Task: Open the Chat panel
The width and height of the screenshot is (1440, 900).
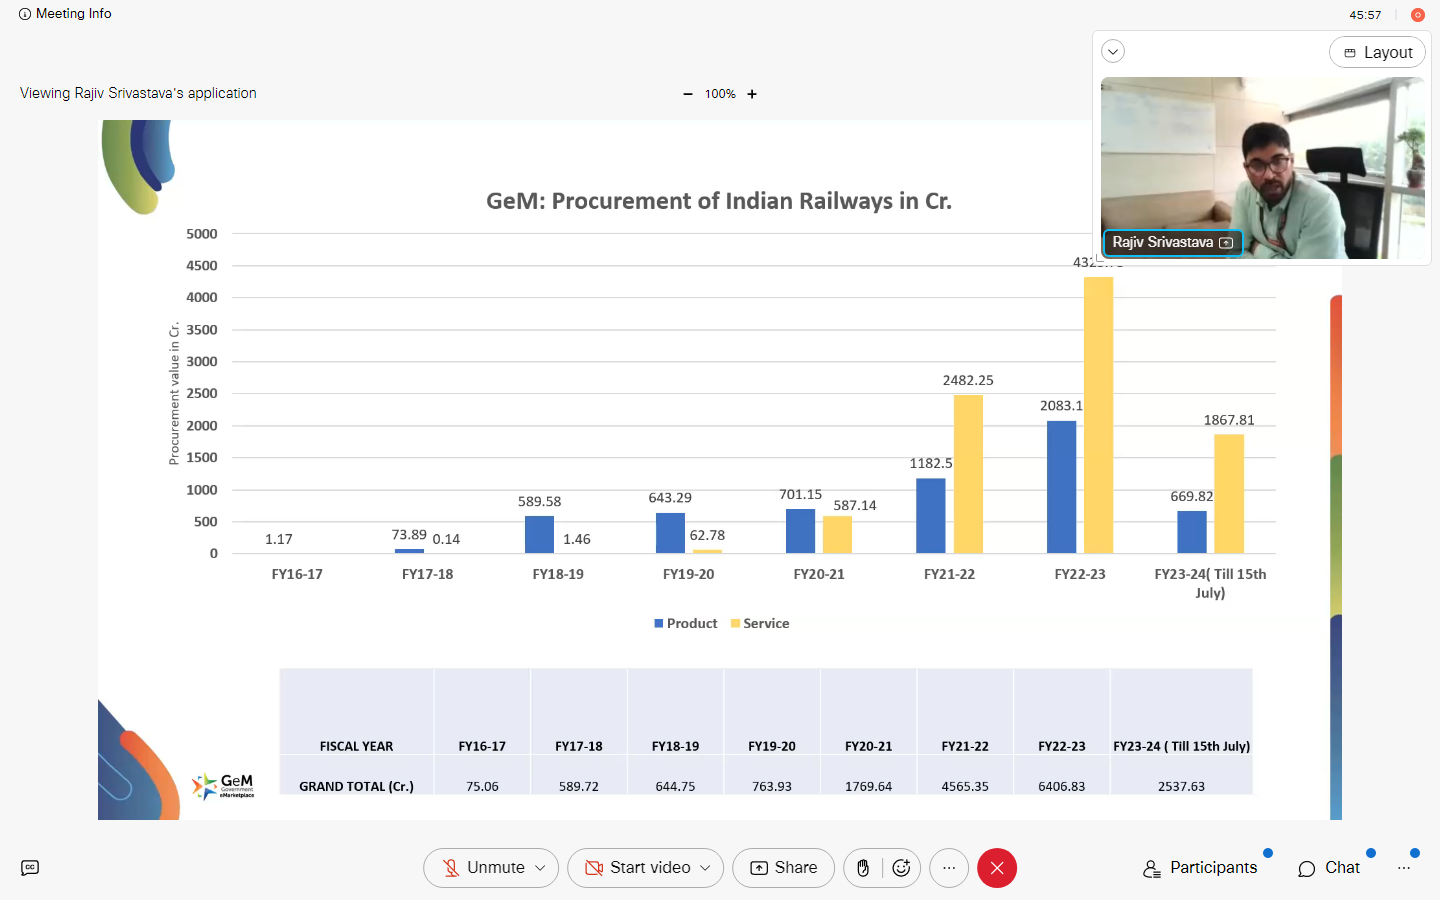Action: tap(1329, 868)
